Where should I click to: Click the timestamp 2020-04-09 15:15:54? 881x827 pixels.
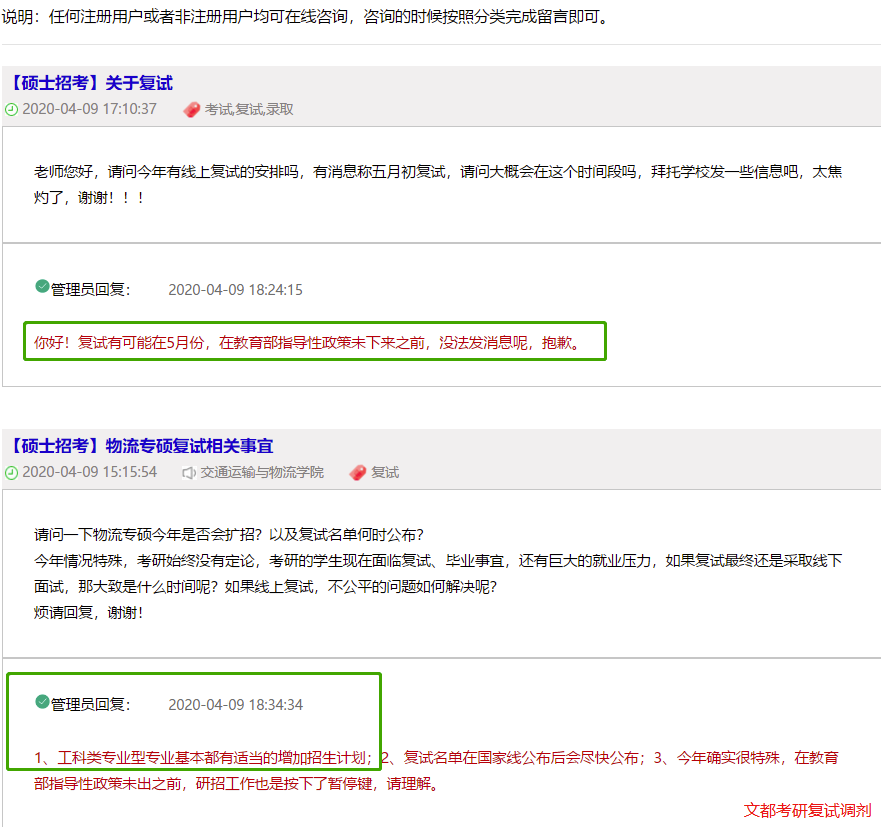(x=89, y=472)
